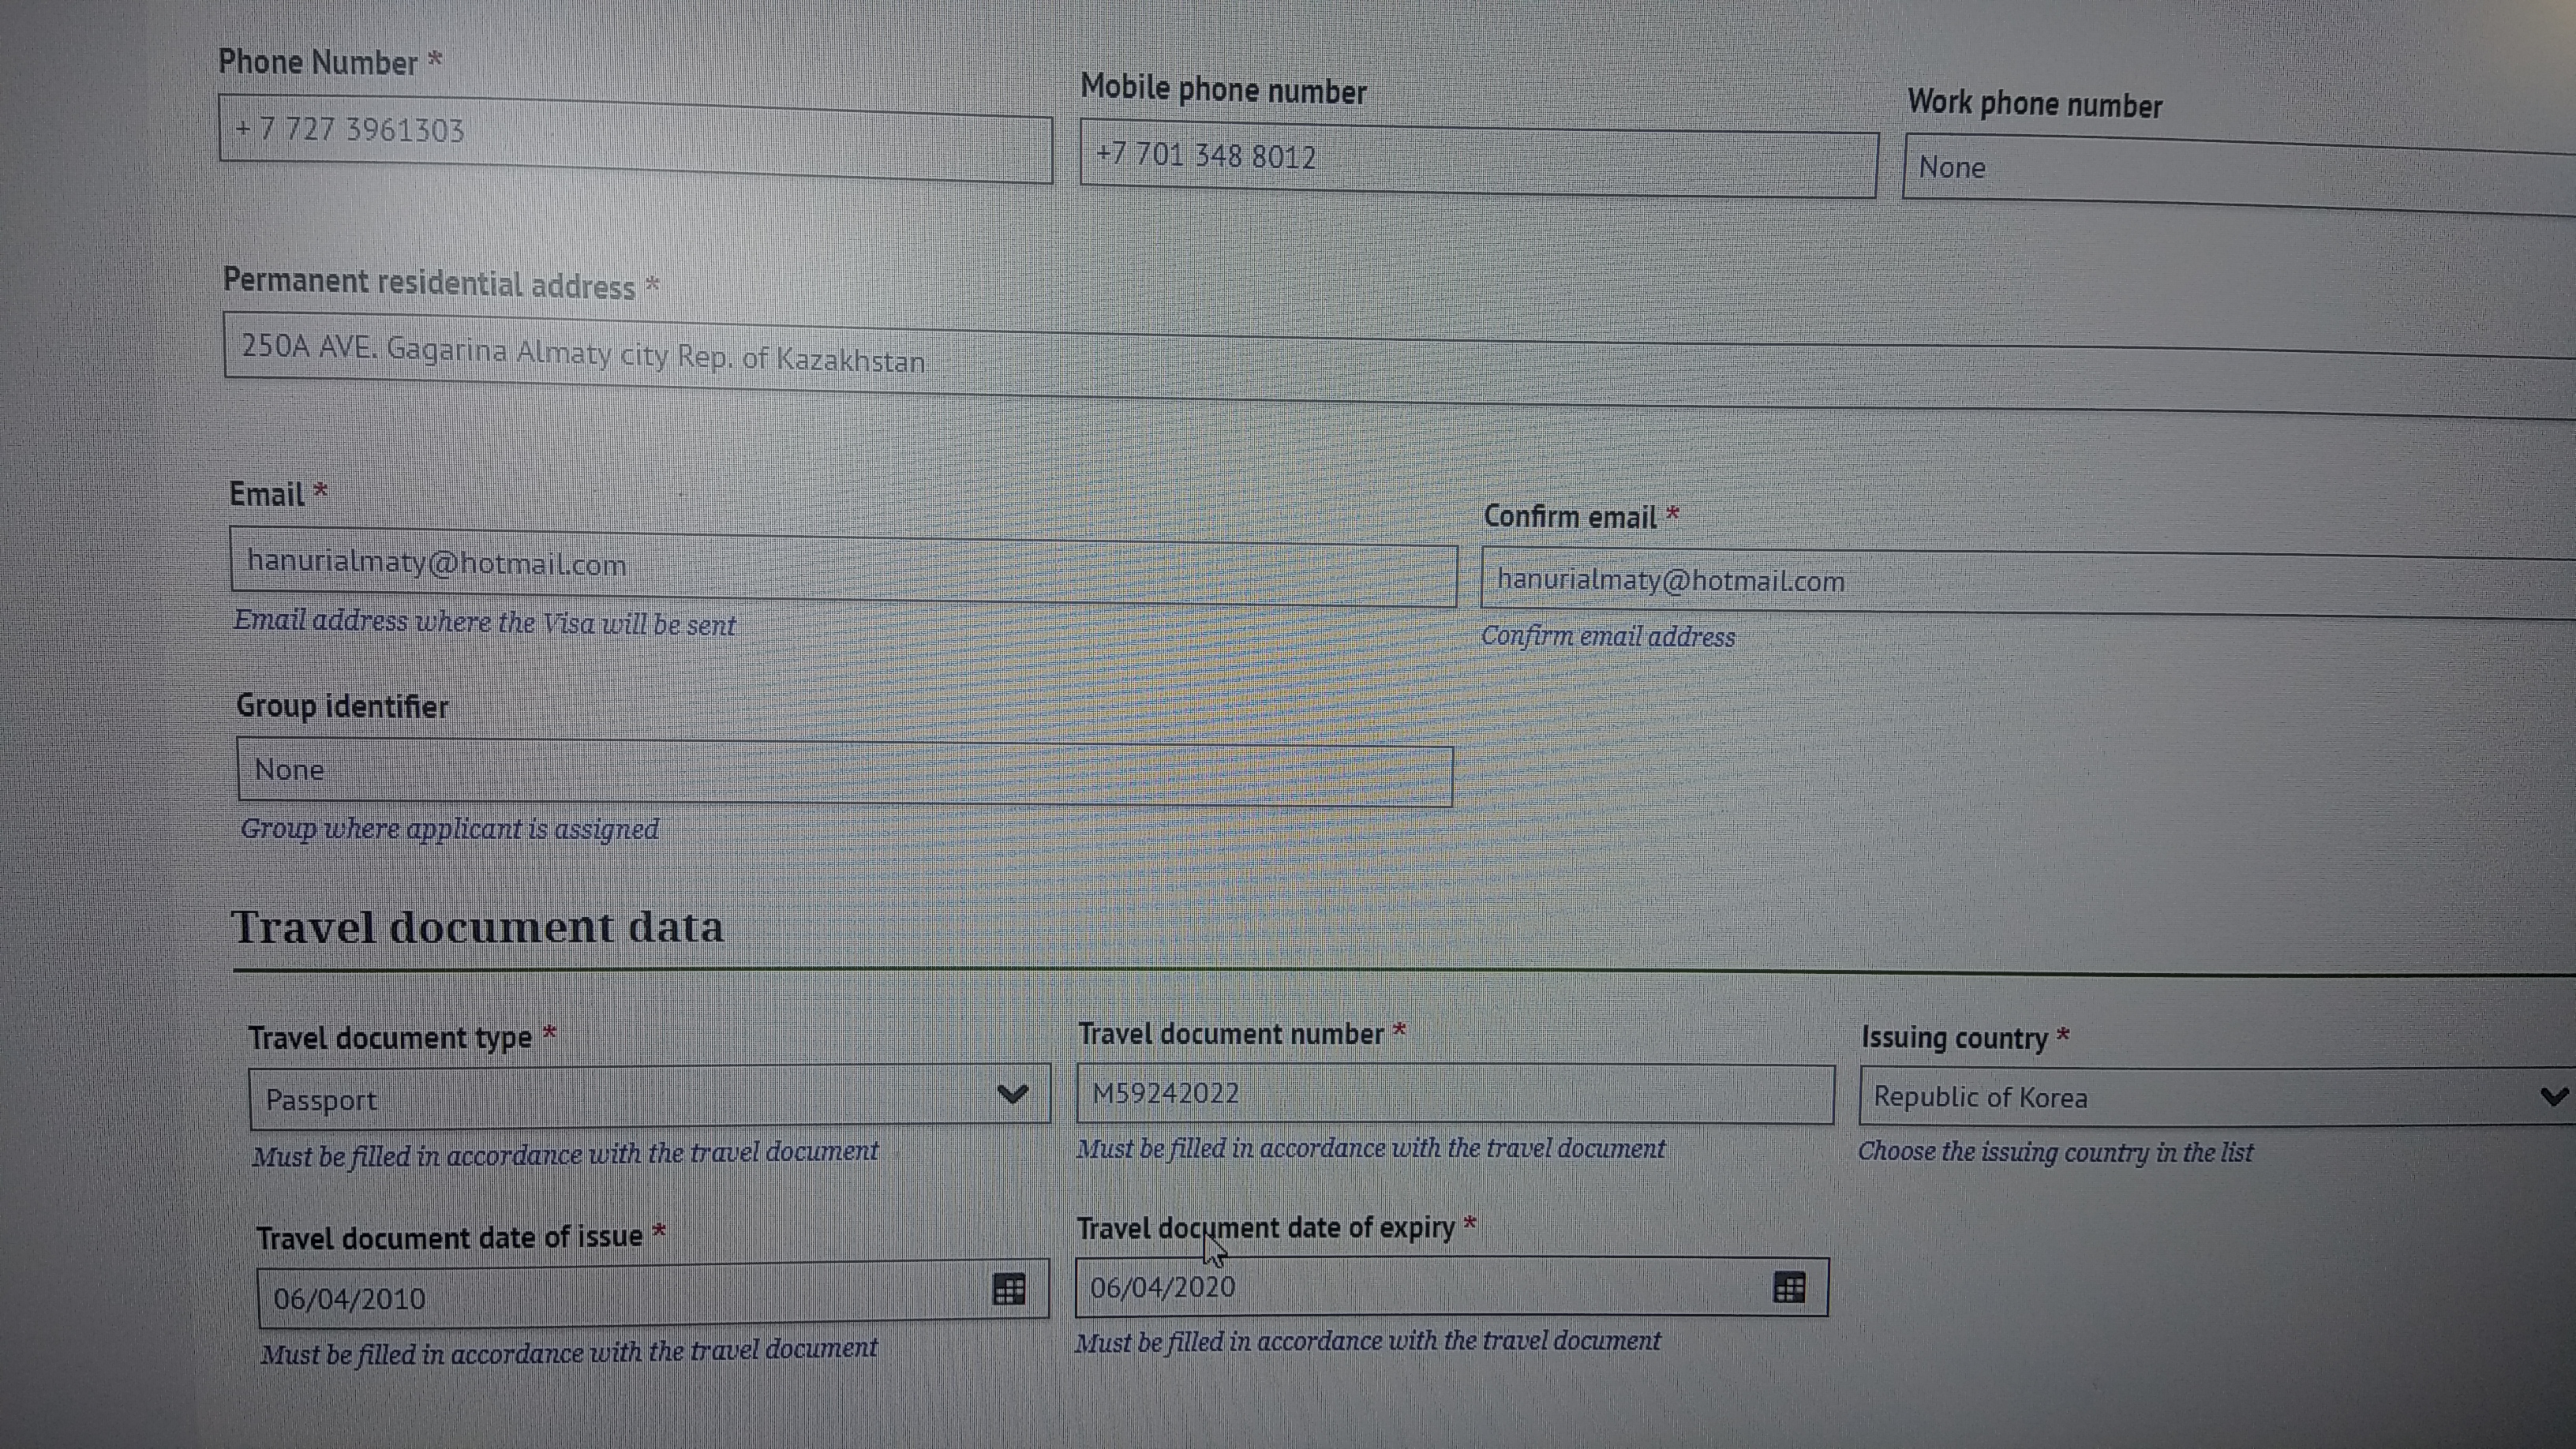Image resolution: width=2576 pixels, height=1449 pixels.
Task: Click the Confirm email input field
Action: click(2028, 584)
